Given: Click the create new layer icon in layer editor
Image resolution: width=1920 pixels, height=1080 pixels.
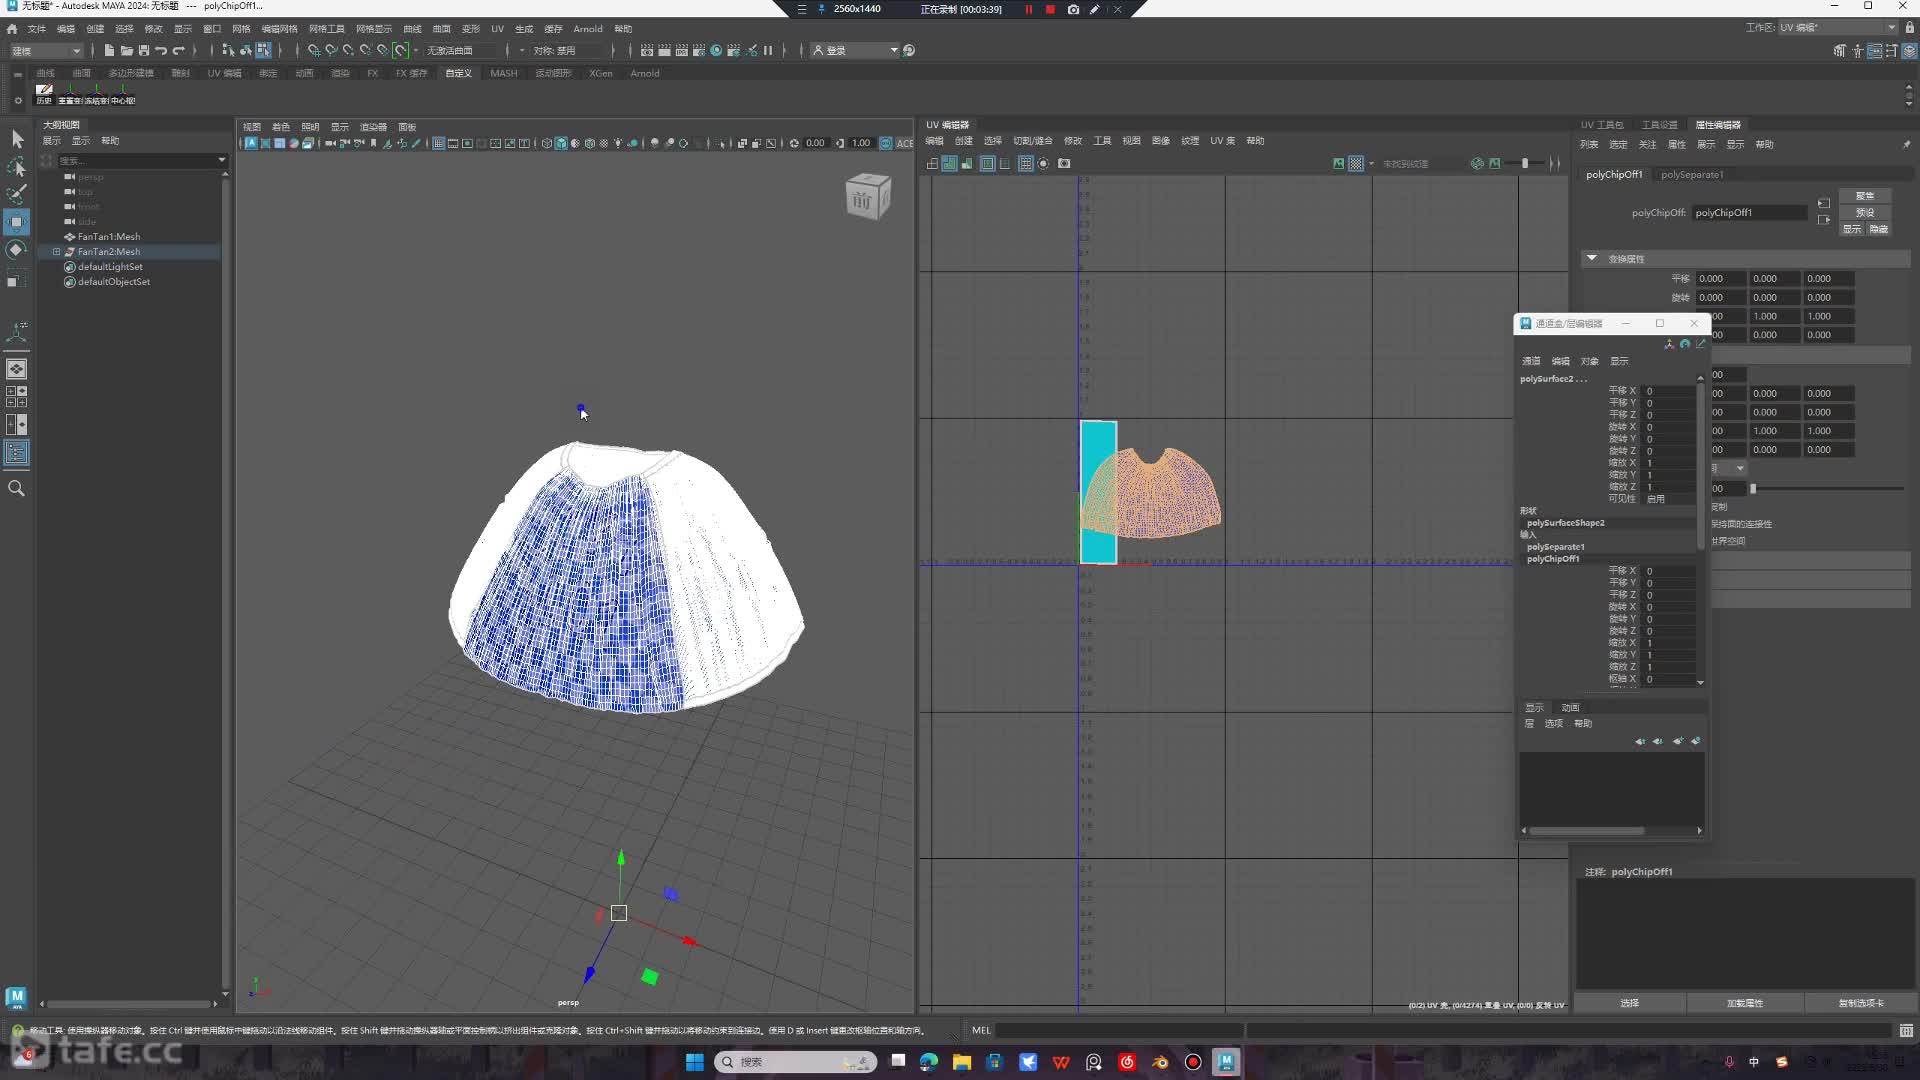Looking at the screenshot, I should 1678,741.
